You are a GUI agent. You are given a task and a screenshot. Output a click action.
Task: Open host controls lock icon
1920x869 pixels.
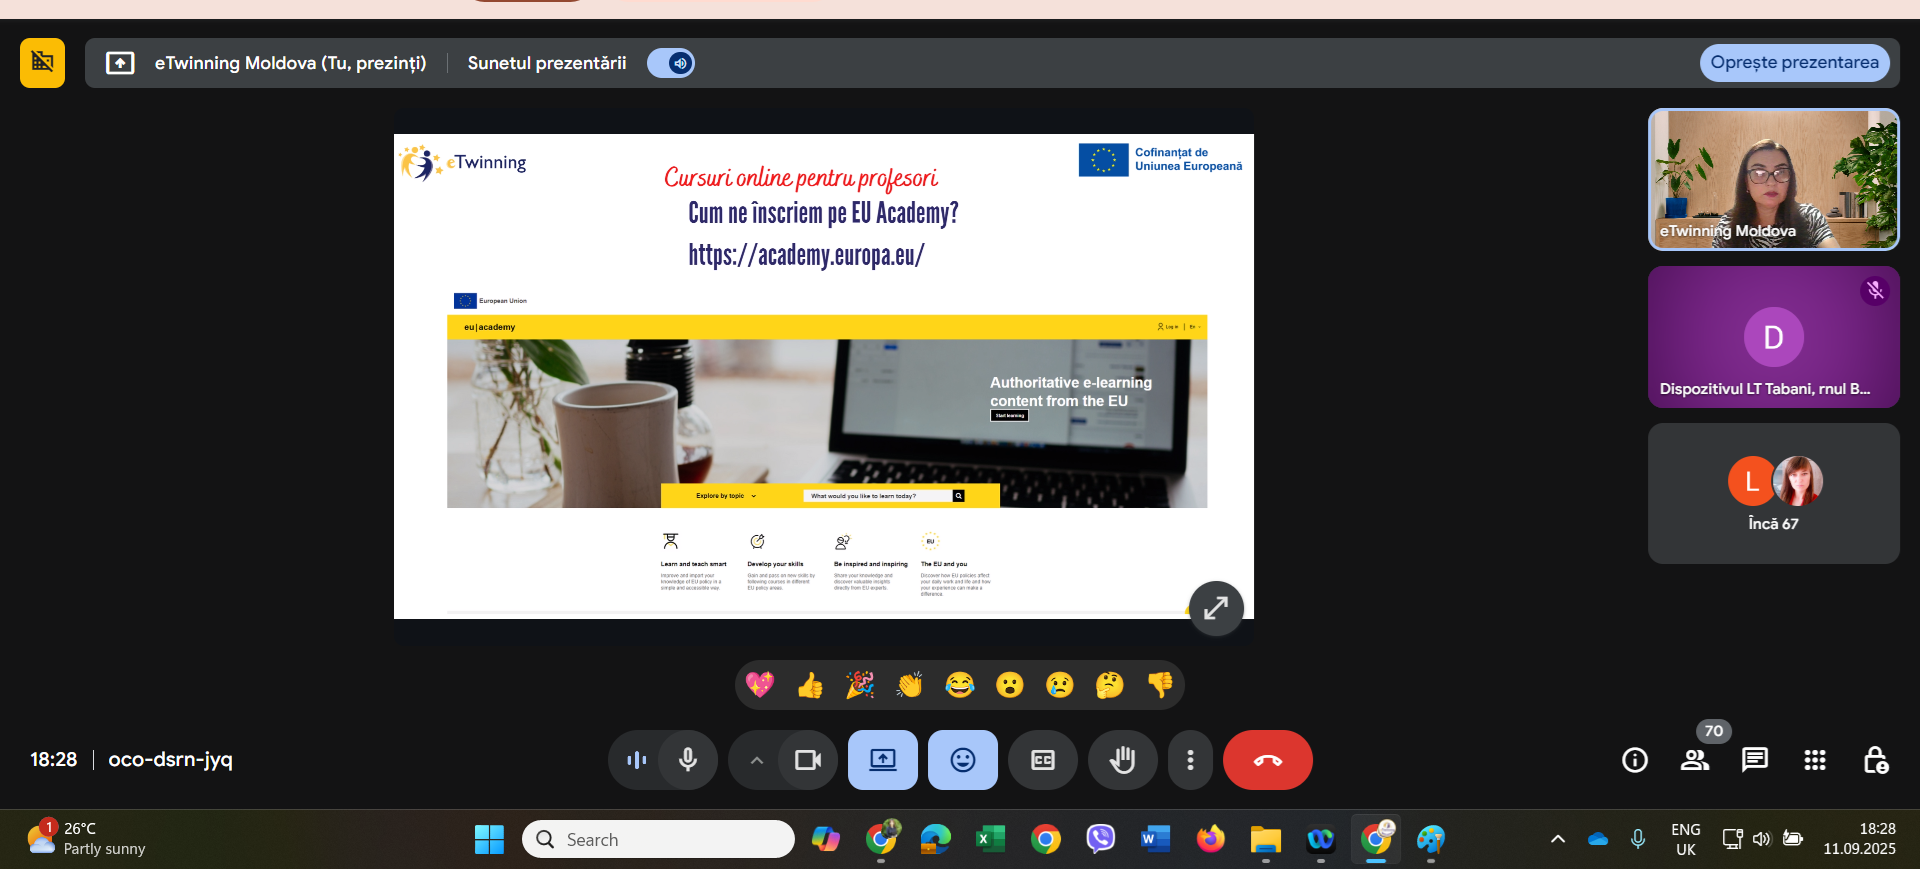click(x=1875, y=760)
